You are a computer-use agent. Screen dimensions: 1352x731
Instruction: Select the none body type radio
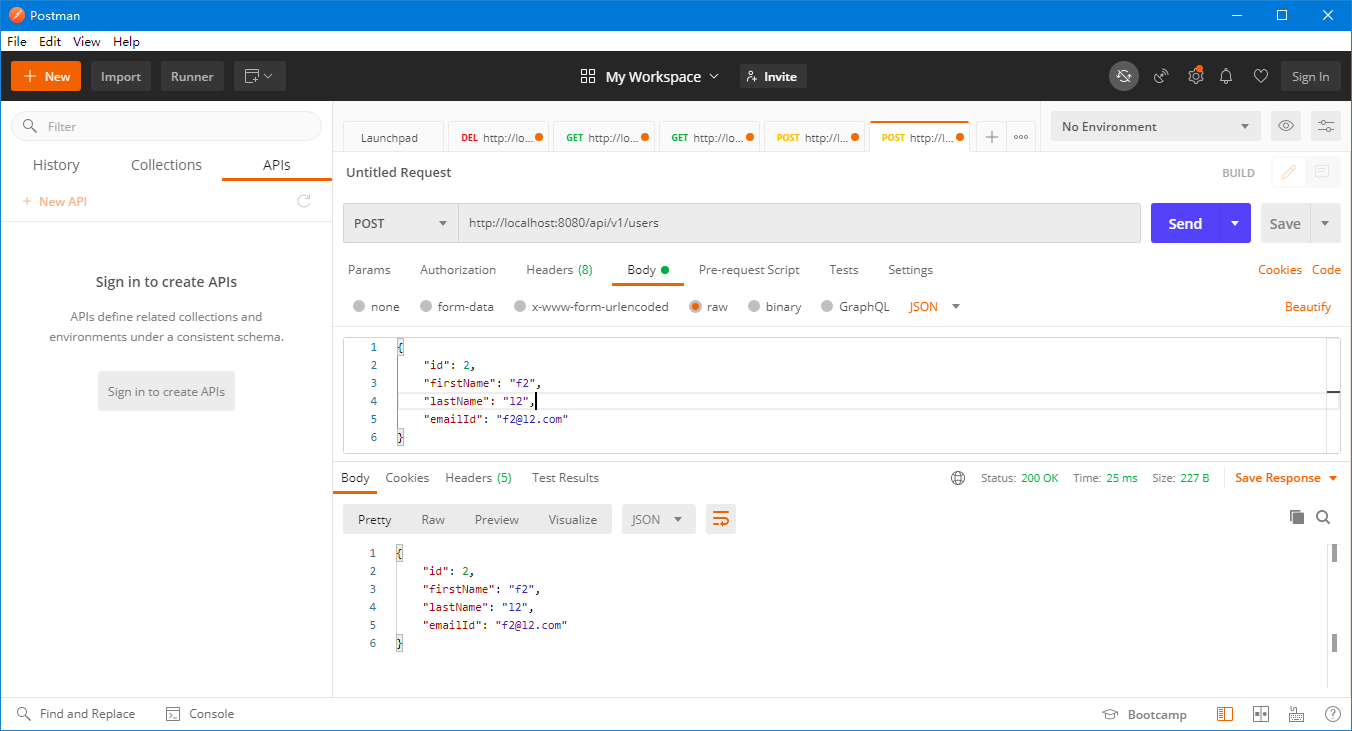(x=359, y=307)
